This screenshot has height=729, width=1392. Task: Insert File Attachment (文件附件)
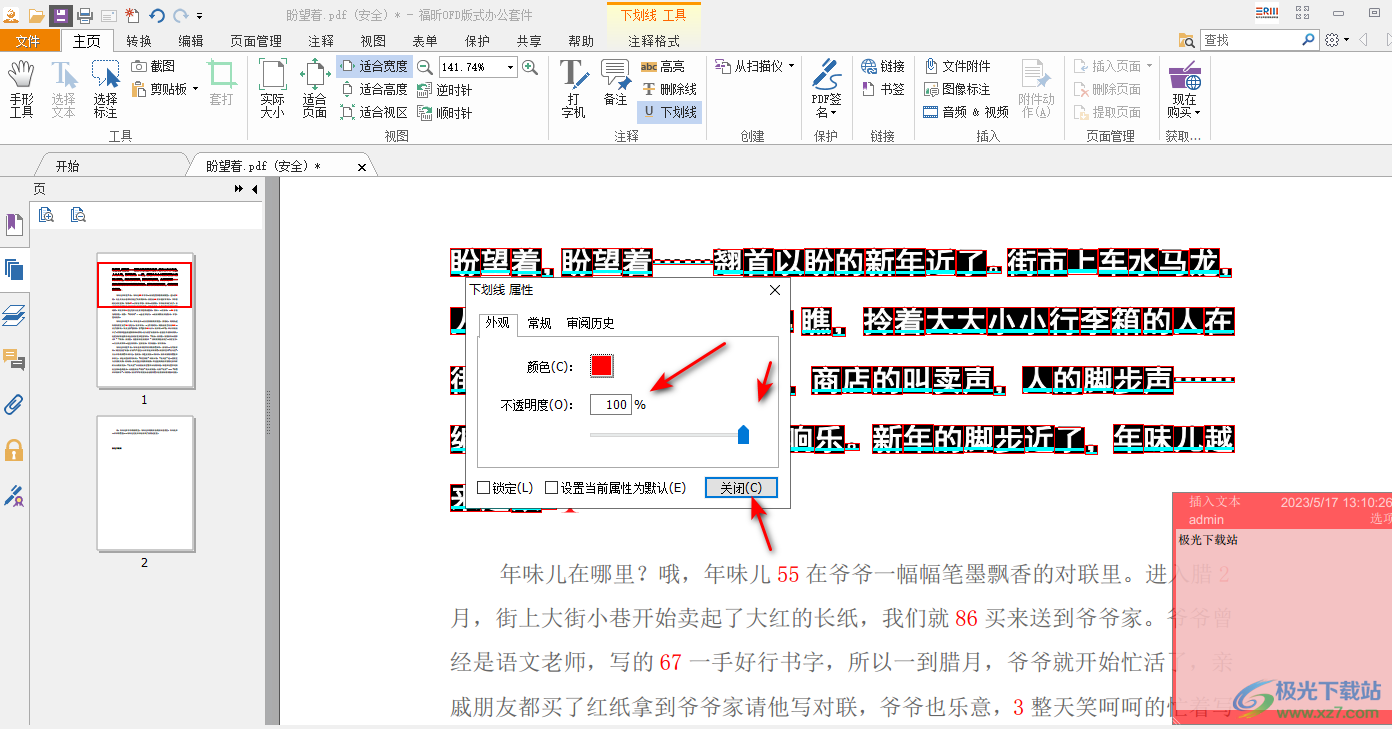(x=957, y=66)
